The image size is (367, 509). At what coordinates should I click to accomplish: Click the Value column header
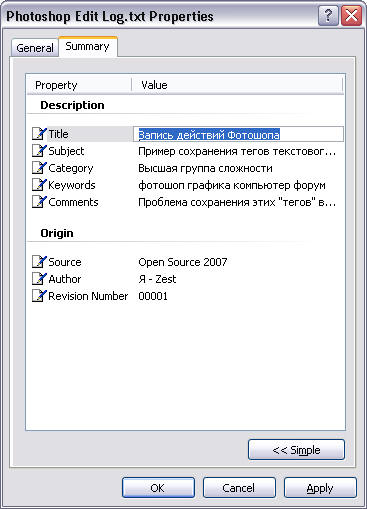237,85
